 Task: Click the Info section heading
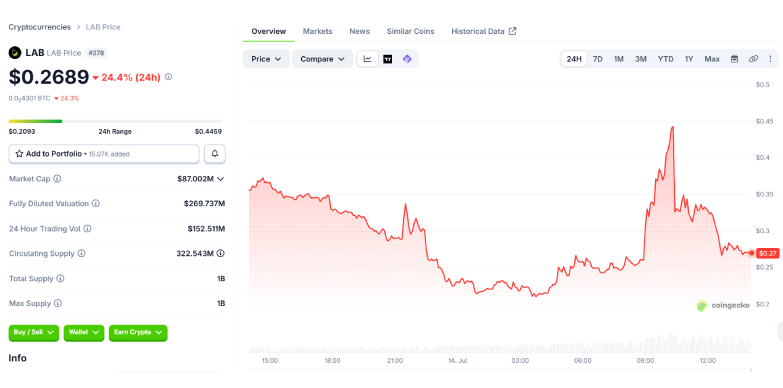point(17,358)
